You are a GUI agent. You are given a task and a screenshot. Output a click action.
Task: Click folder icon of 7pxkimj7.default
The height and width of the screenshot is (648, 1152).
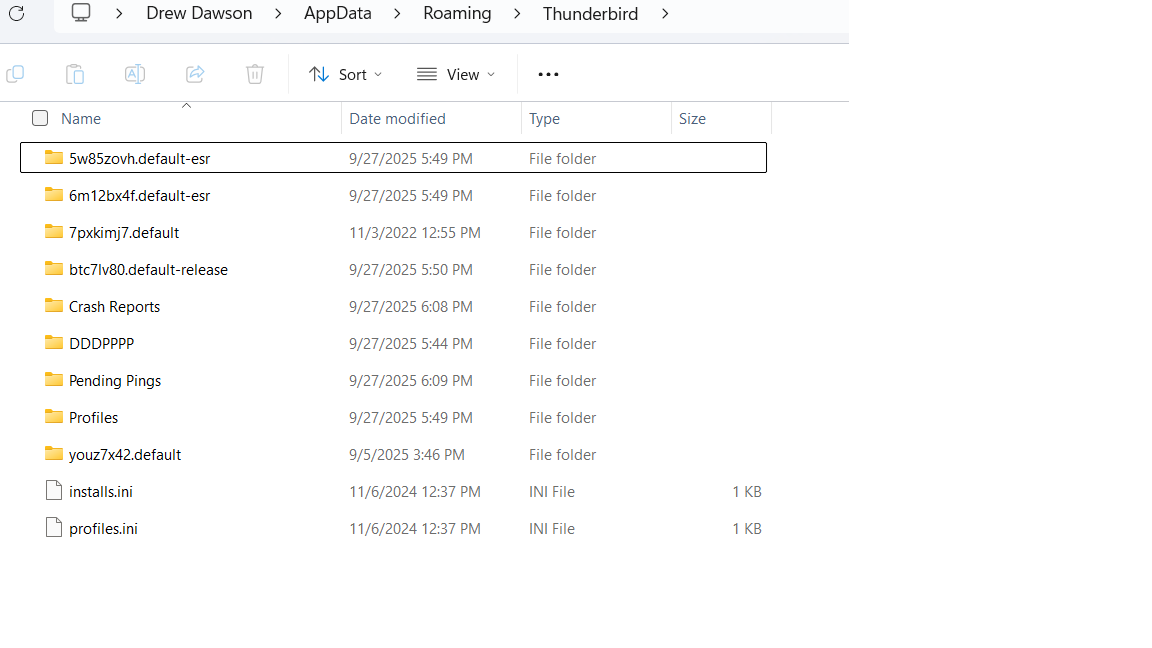[54, 231]
